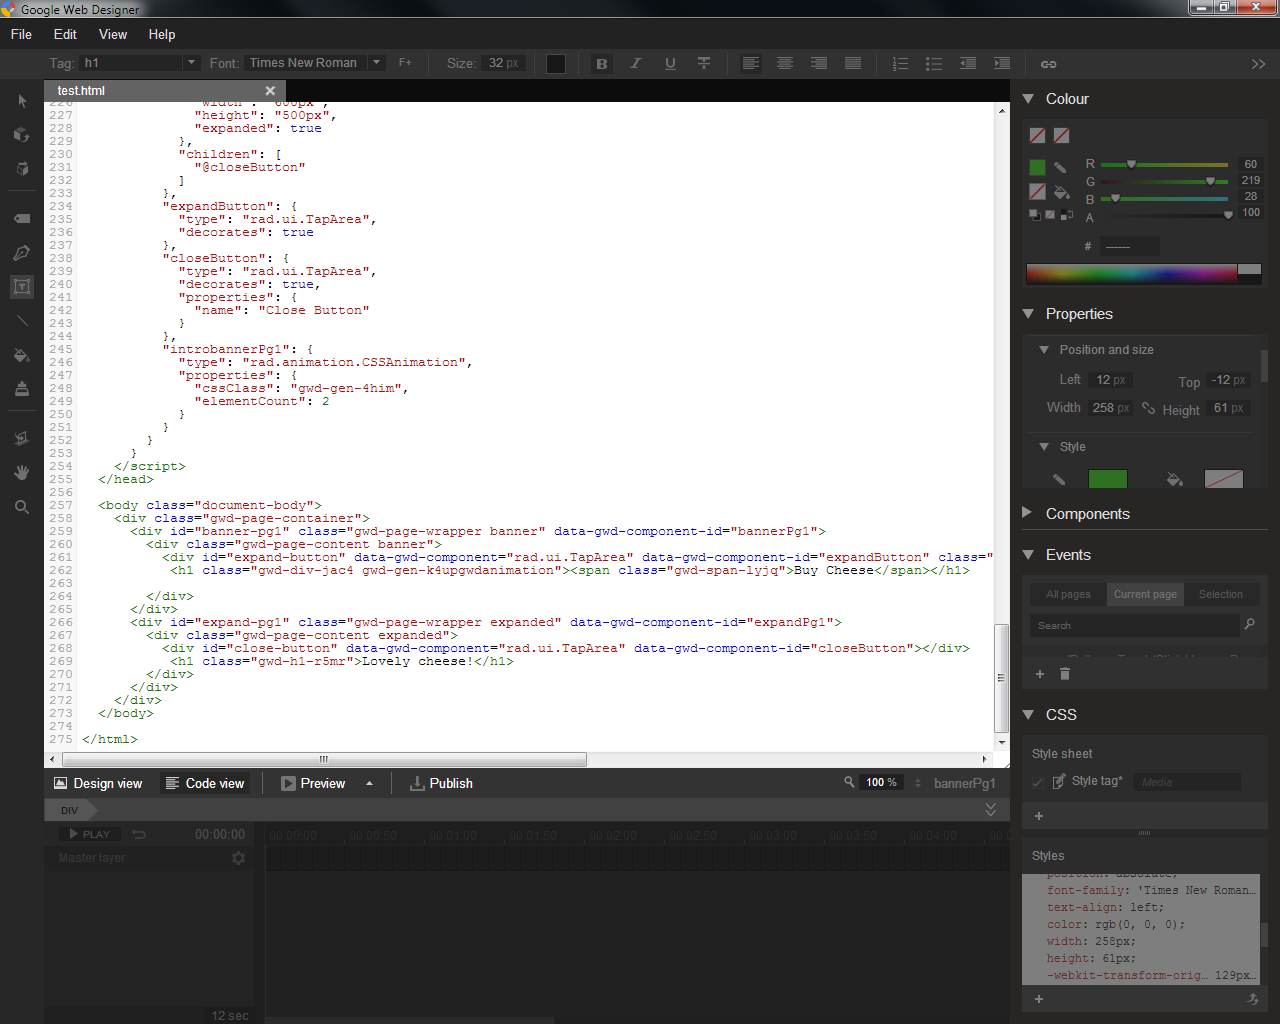1280x1024 pixels.
Task: Switch to the Design view tab
Action: [x=98, y=783]
